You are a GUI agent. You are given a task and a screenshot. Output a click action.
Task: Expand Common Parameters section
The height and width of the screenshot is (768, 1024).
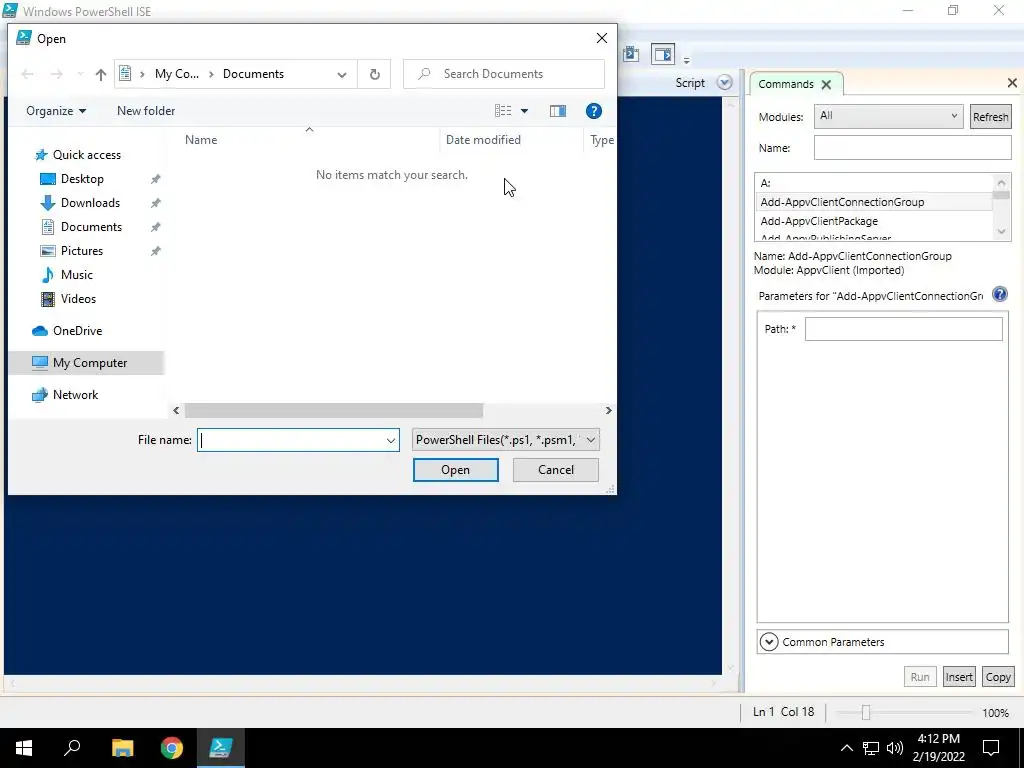(x=769, y=642)
